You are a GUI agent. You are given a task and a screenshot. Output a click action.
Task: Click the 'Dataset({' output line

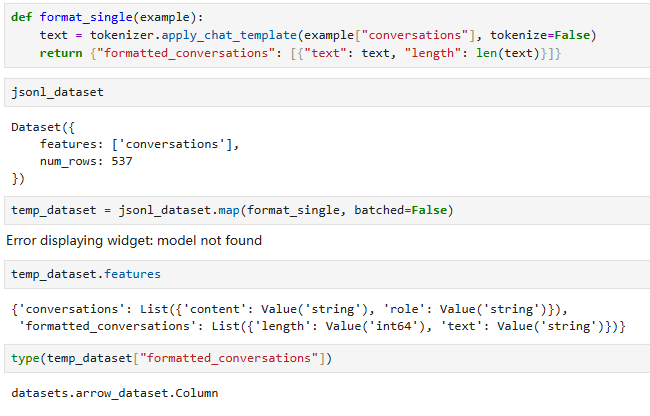coord(40,128)
